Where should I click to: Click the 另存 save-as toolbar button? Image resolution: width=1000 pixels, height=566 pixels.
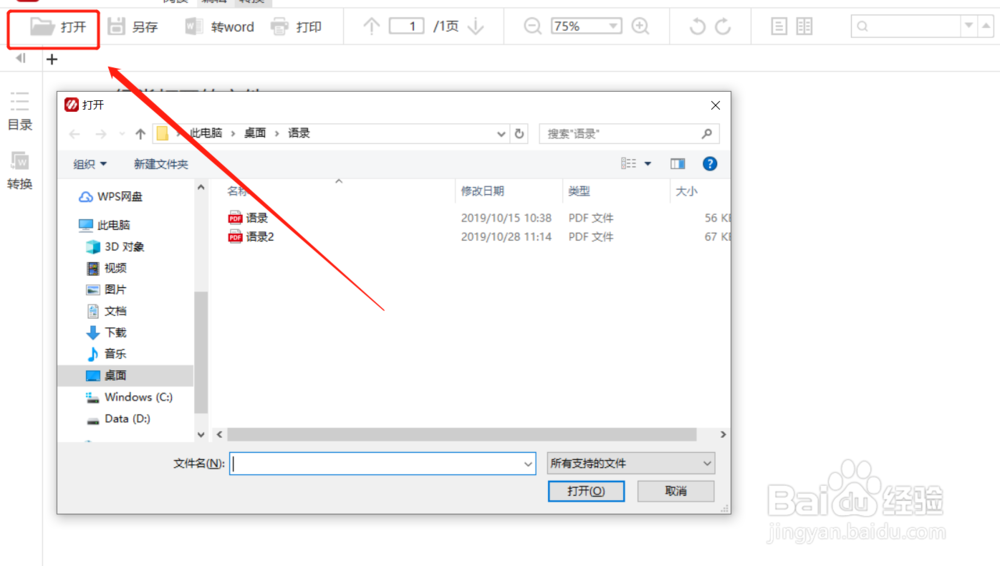(x=133, y=27)
